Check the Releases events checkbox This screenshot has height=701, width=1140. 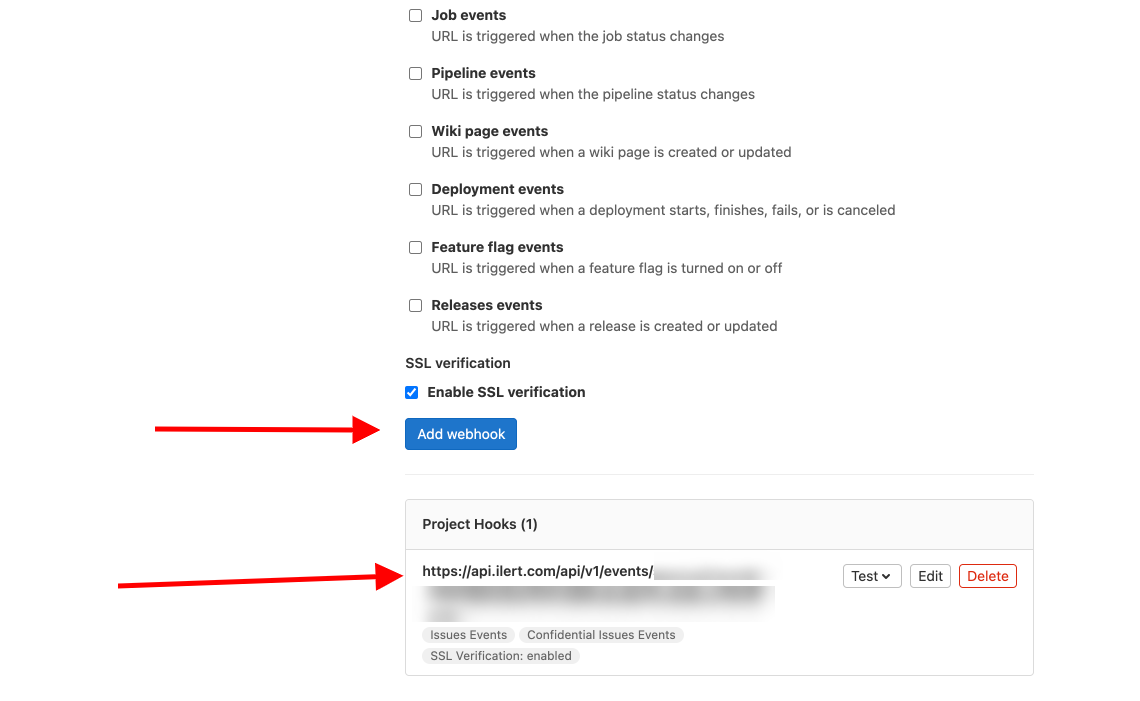[x=415, y=306]
